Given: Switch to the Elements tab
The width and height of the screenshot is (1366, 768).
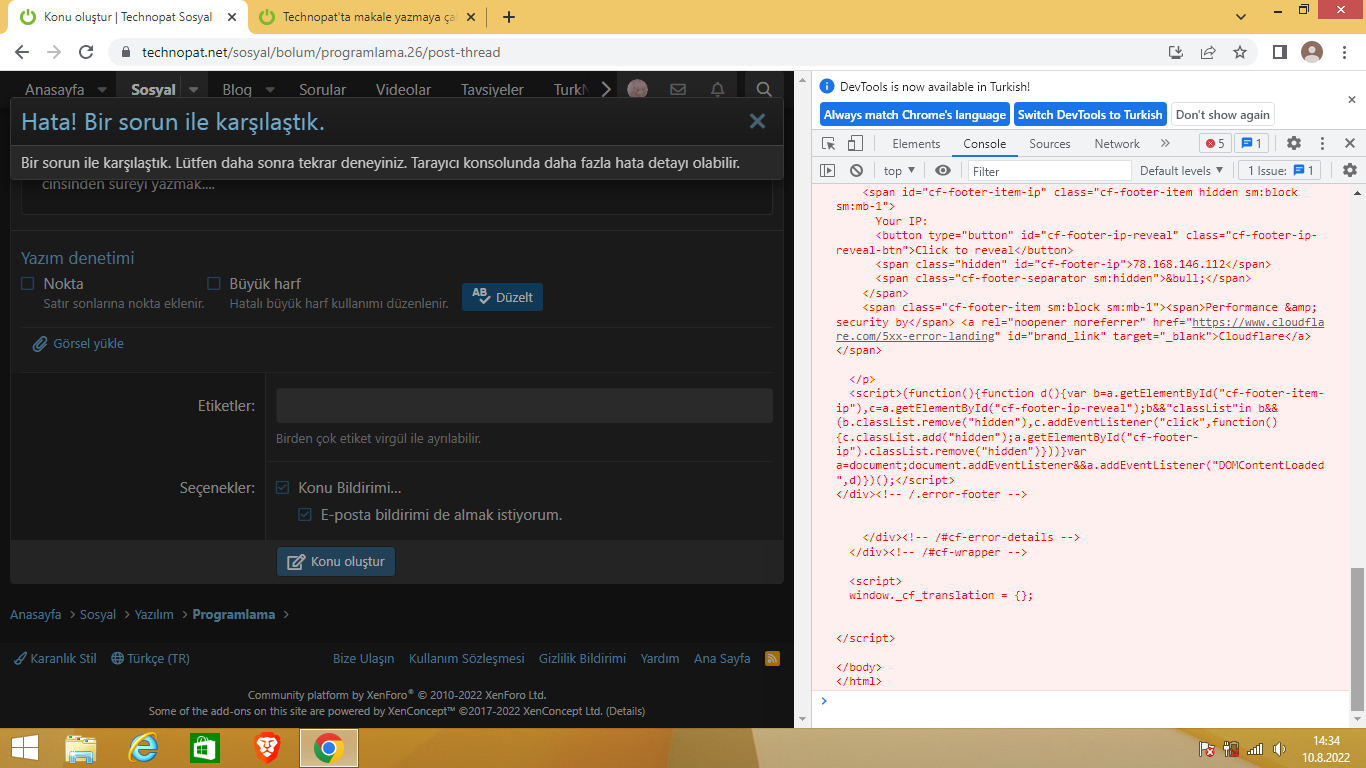Looking at the screenshot, I should coord(916,144).
